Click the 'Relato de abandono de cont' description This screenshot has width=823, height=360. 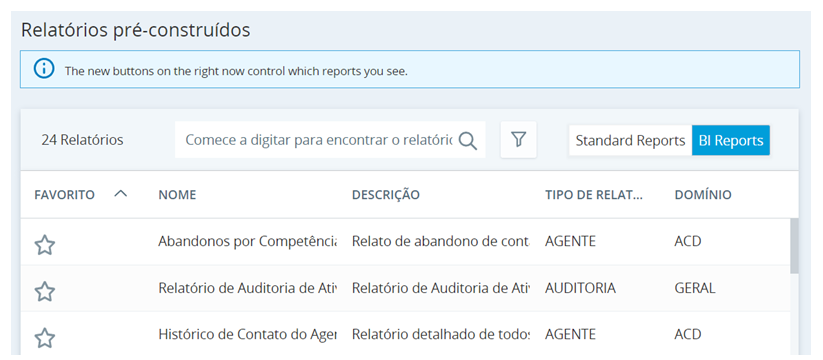tap(441, 241)
